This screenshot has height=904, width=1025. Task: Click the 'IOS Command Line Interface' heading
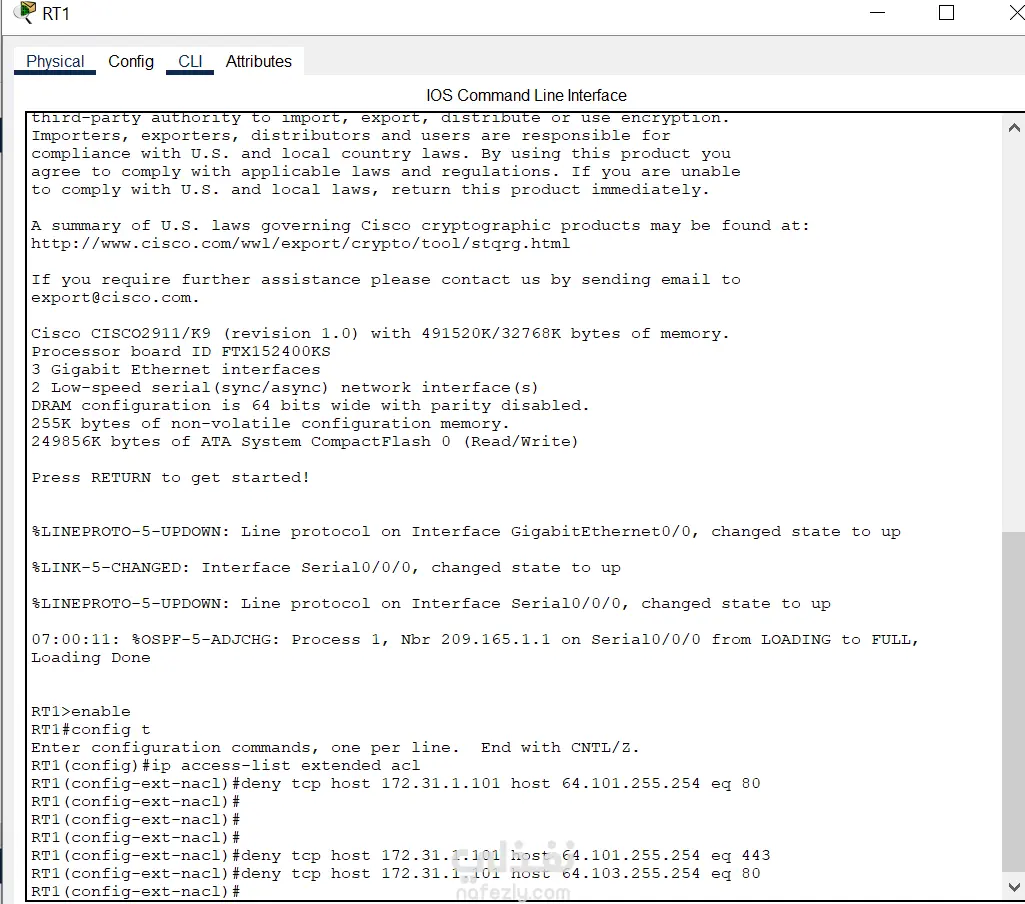coord(526,95)
